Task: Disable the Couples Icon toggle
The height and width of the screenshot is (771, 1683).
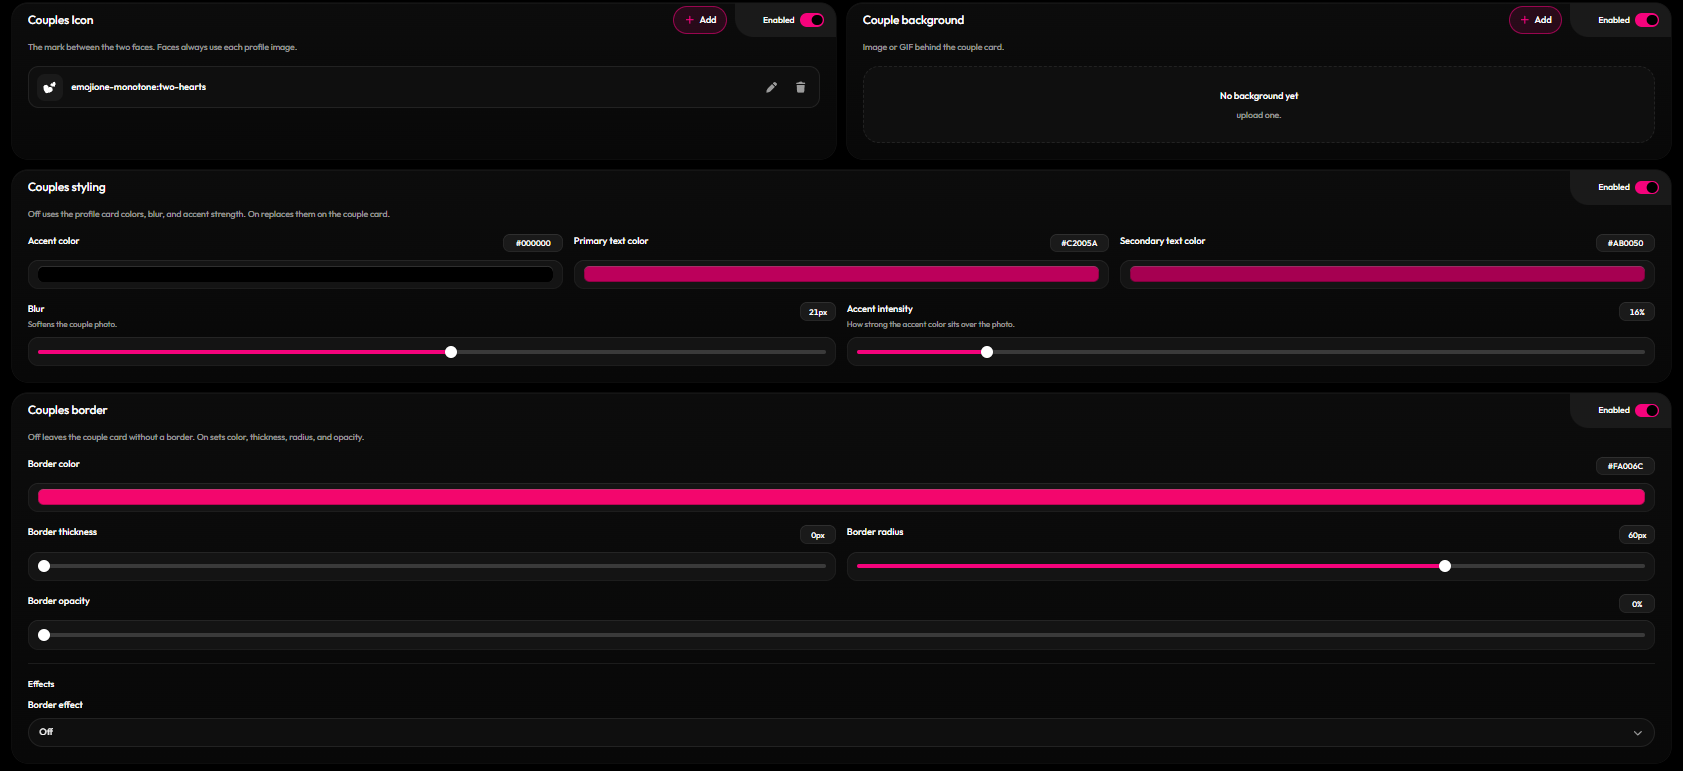Action: (812, 20)
